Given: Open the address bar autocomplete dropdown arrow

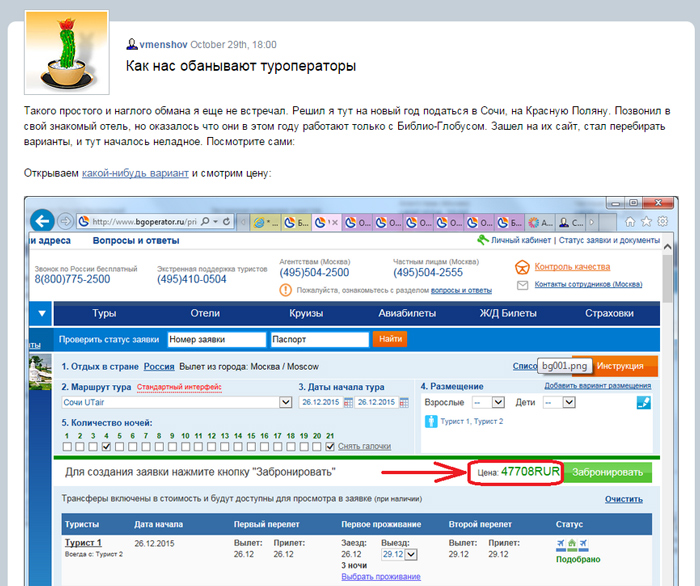Looking at the screenshot, I should tap(216, 221).
